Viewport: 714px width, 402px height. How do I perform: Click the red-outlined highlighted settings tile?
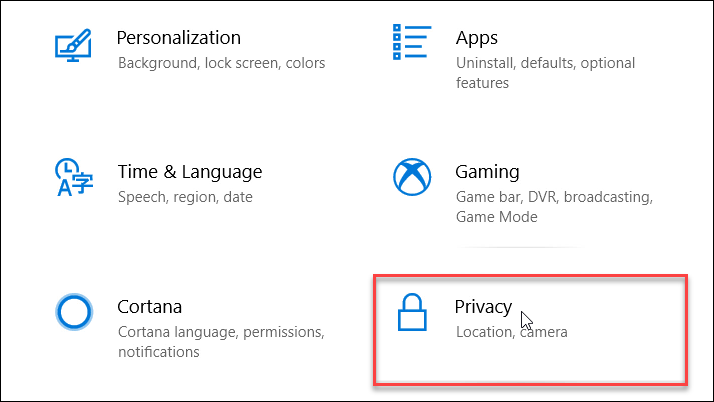530,330
